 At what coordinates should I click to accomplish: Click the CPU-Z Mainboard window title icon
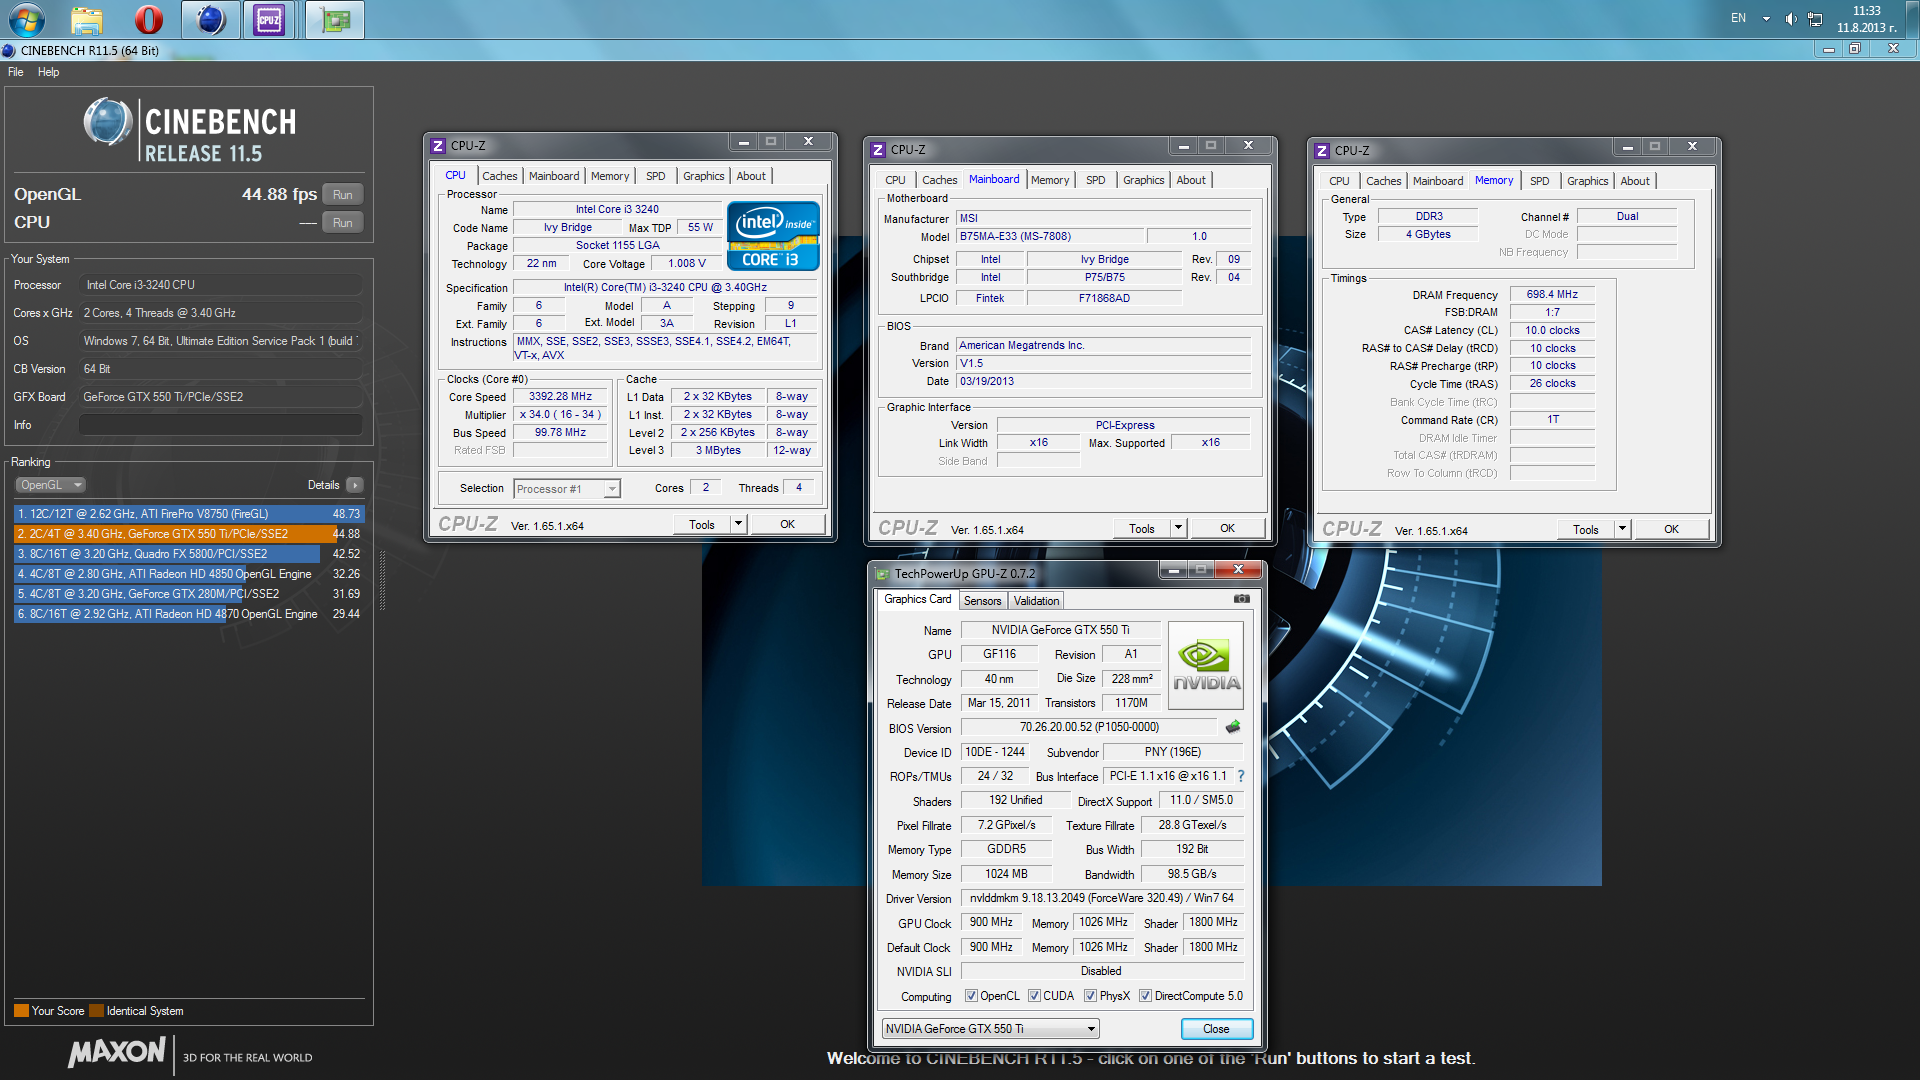878,149
